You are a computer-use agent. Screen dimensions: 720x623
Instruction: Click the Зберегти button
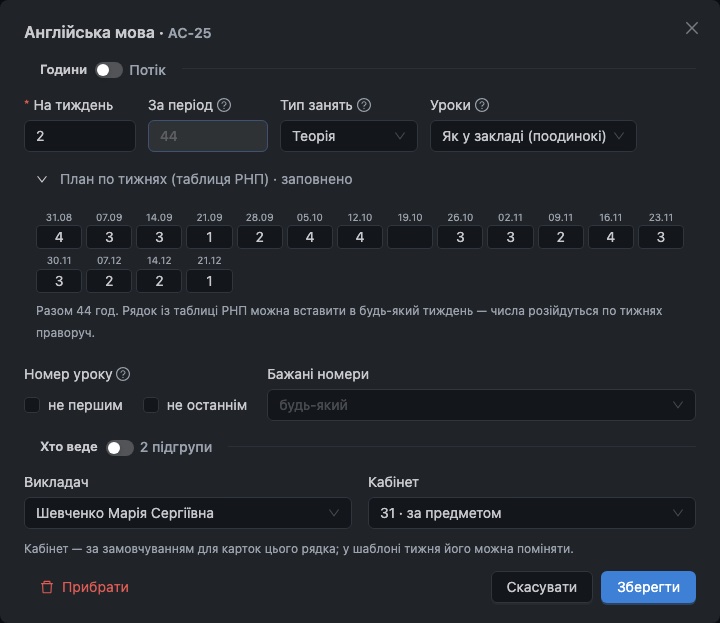click(x=648, y=587)
